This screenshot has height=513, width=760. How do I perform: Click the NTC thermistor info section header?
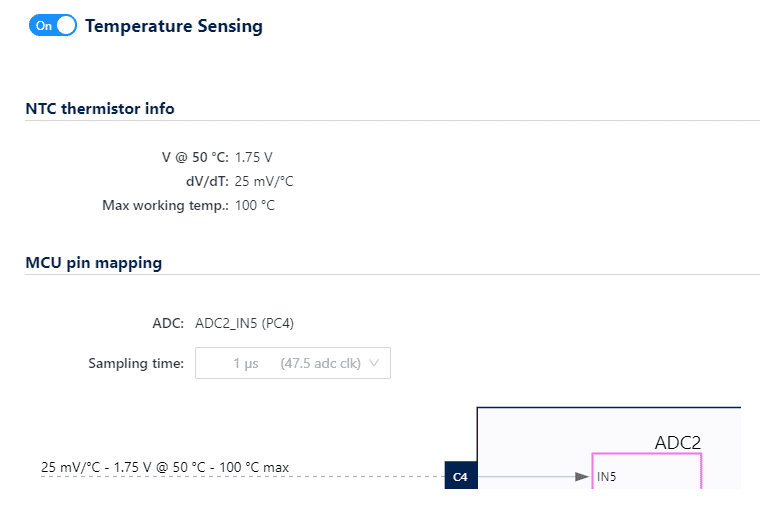click(x=100, y=108)
